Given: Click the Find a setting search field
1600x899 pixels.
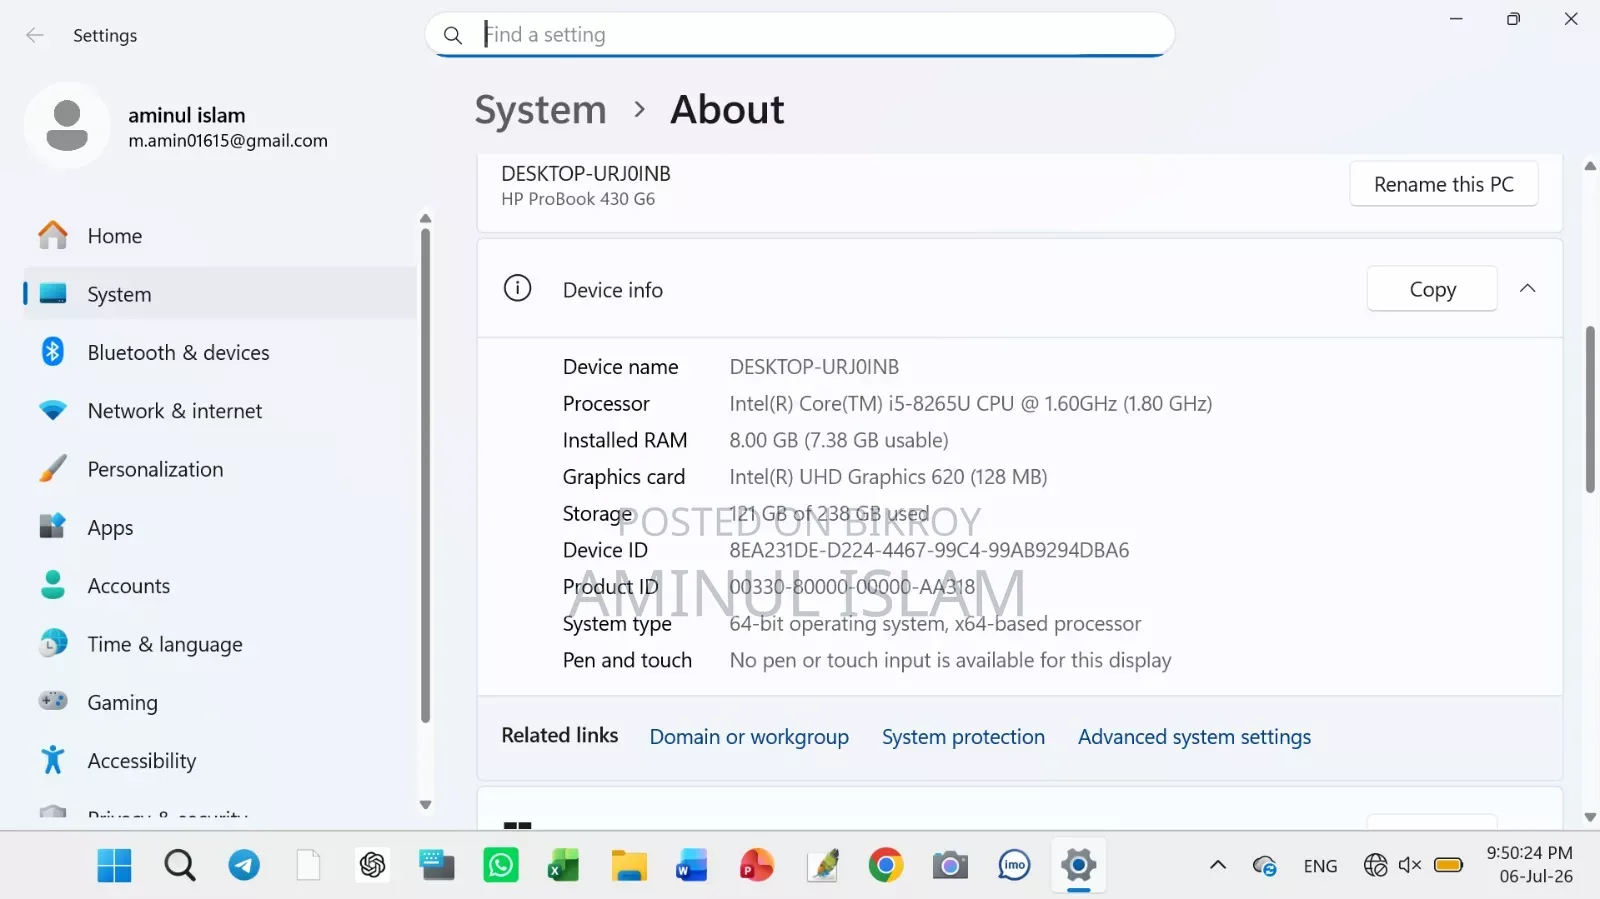Looking at the screenshot, I should click(800, 35).
